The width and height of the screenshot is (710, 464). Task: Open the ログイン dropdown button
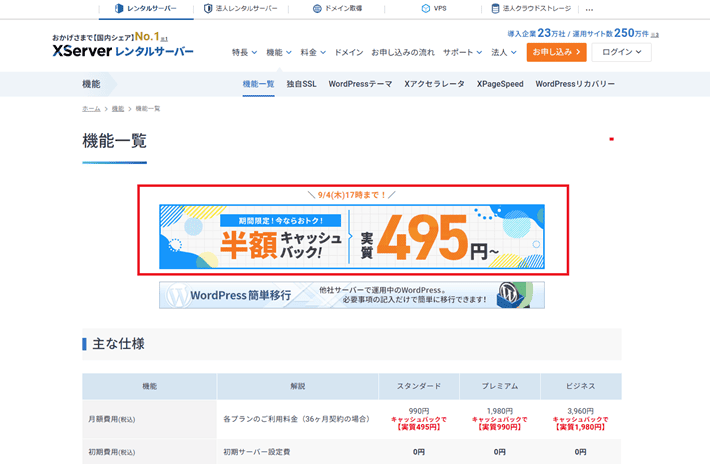click(x=621, y=52)
